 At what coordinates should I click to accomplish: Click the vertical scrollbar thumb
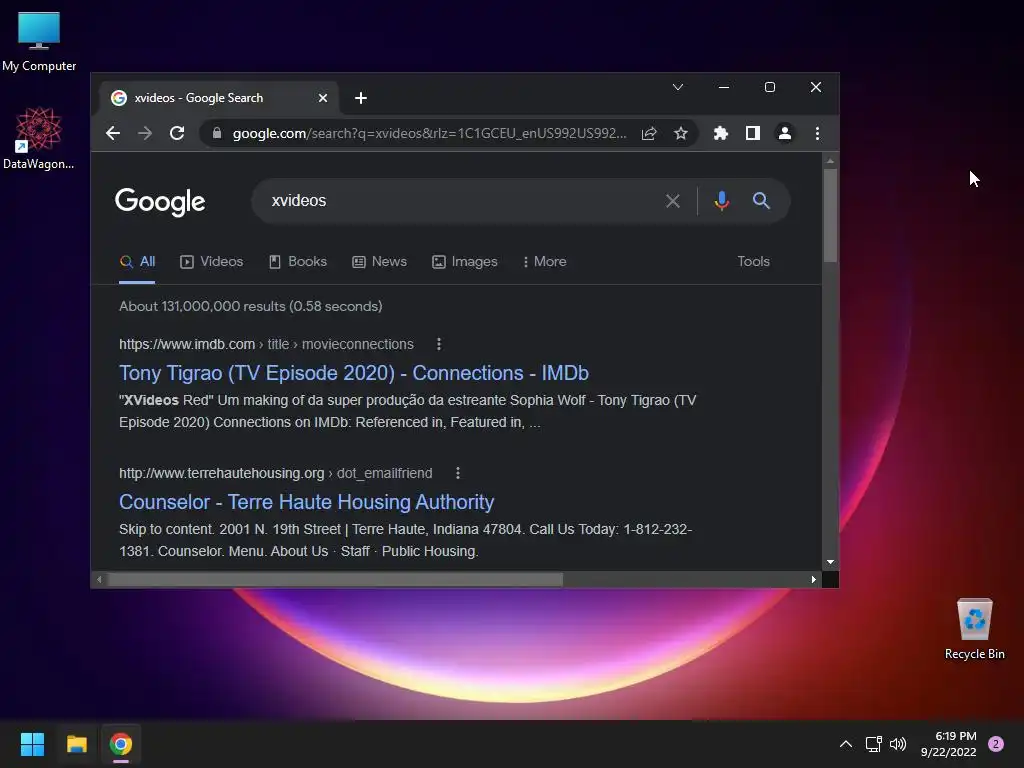830,216
